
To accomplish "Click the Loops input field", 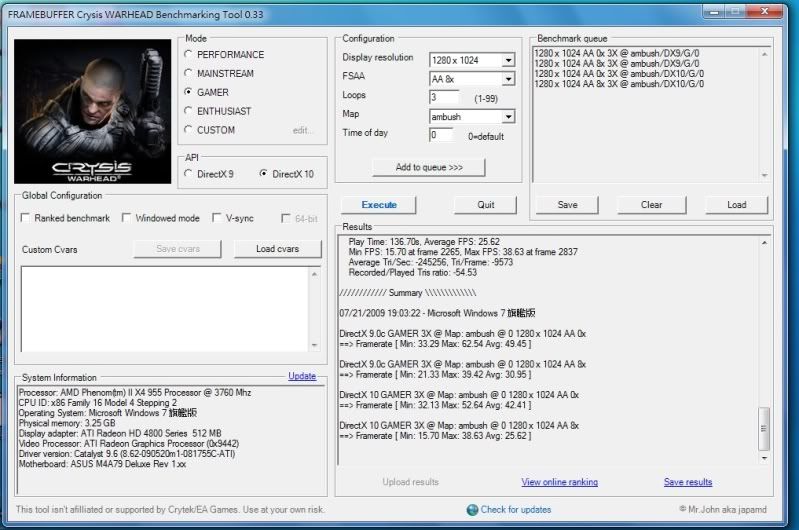I will 444,97.
